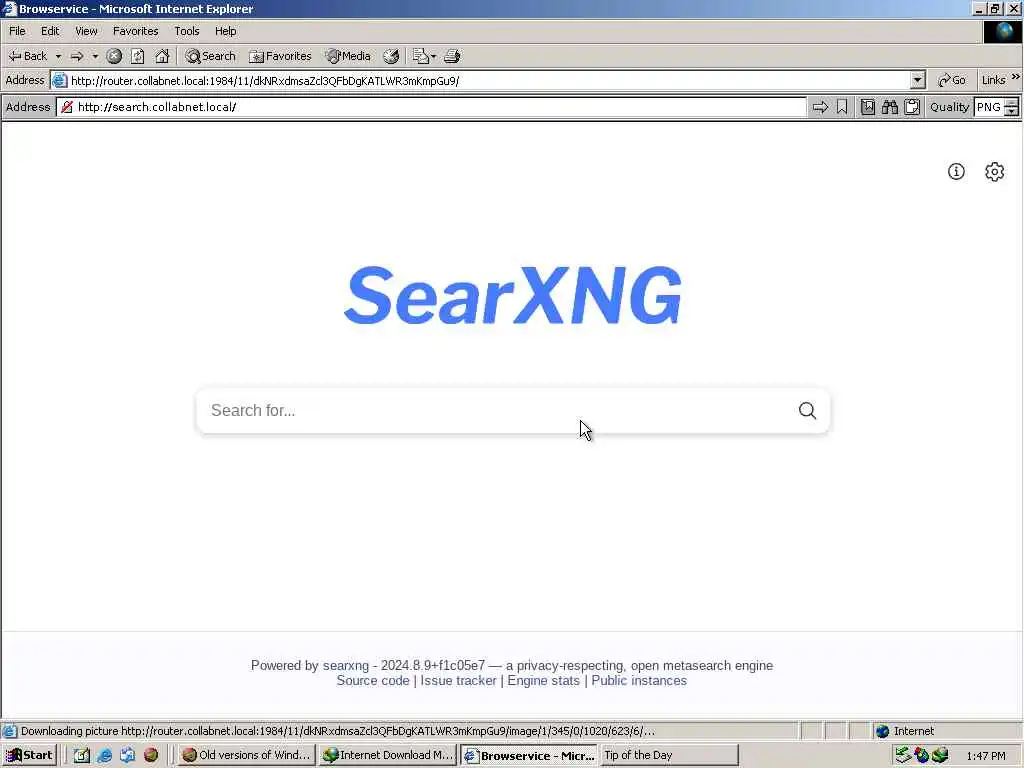Viewport: 1024px width, 768px height.
Task: Open the Source code link
Action: coord(373,680)
